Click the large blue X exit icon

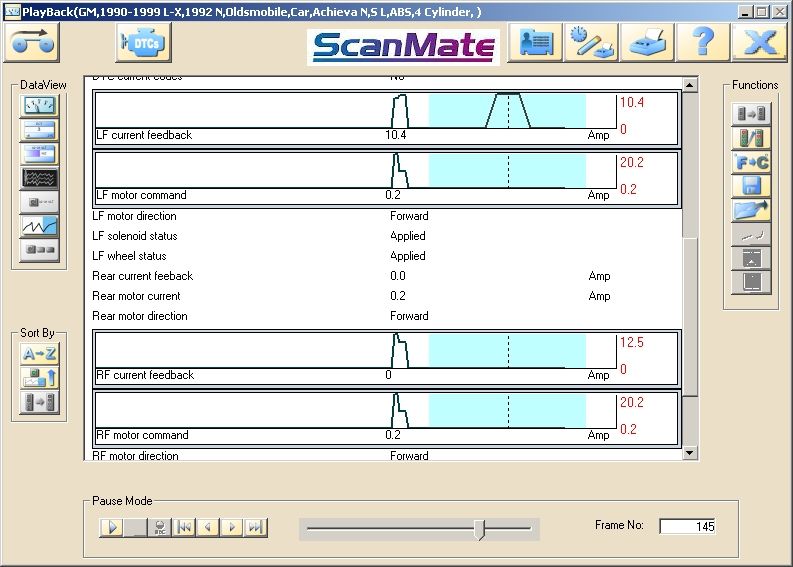point(760,42)
